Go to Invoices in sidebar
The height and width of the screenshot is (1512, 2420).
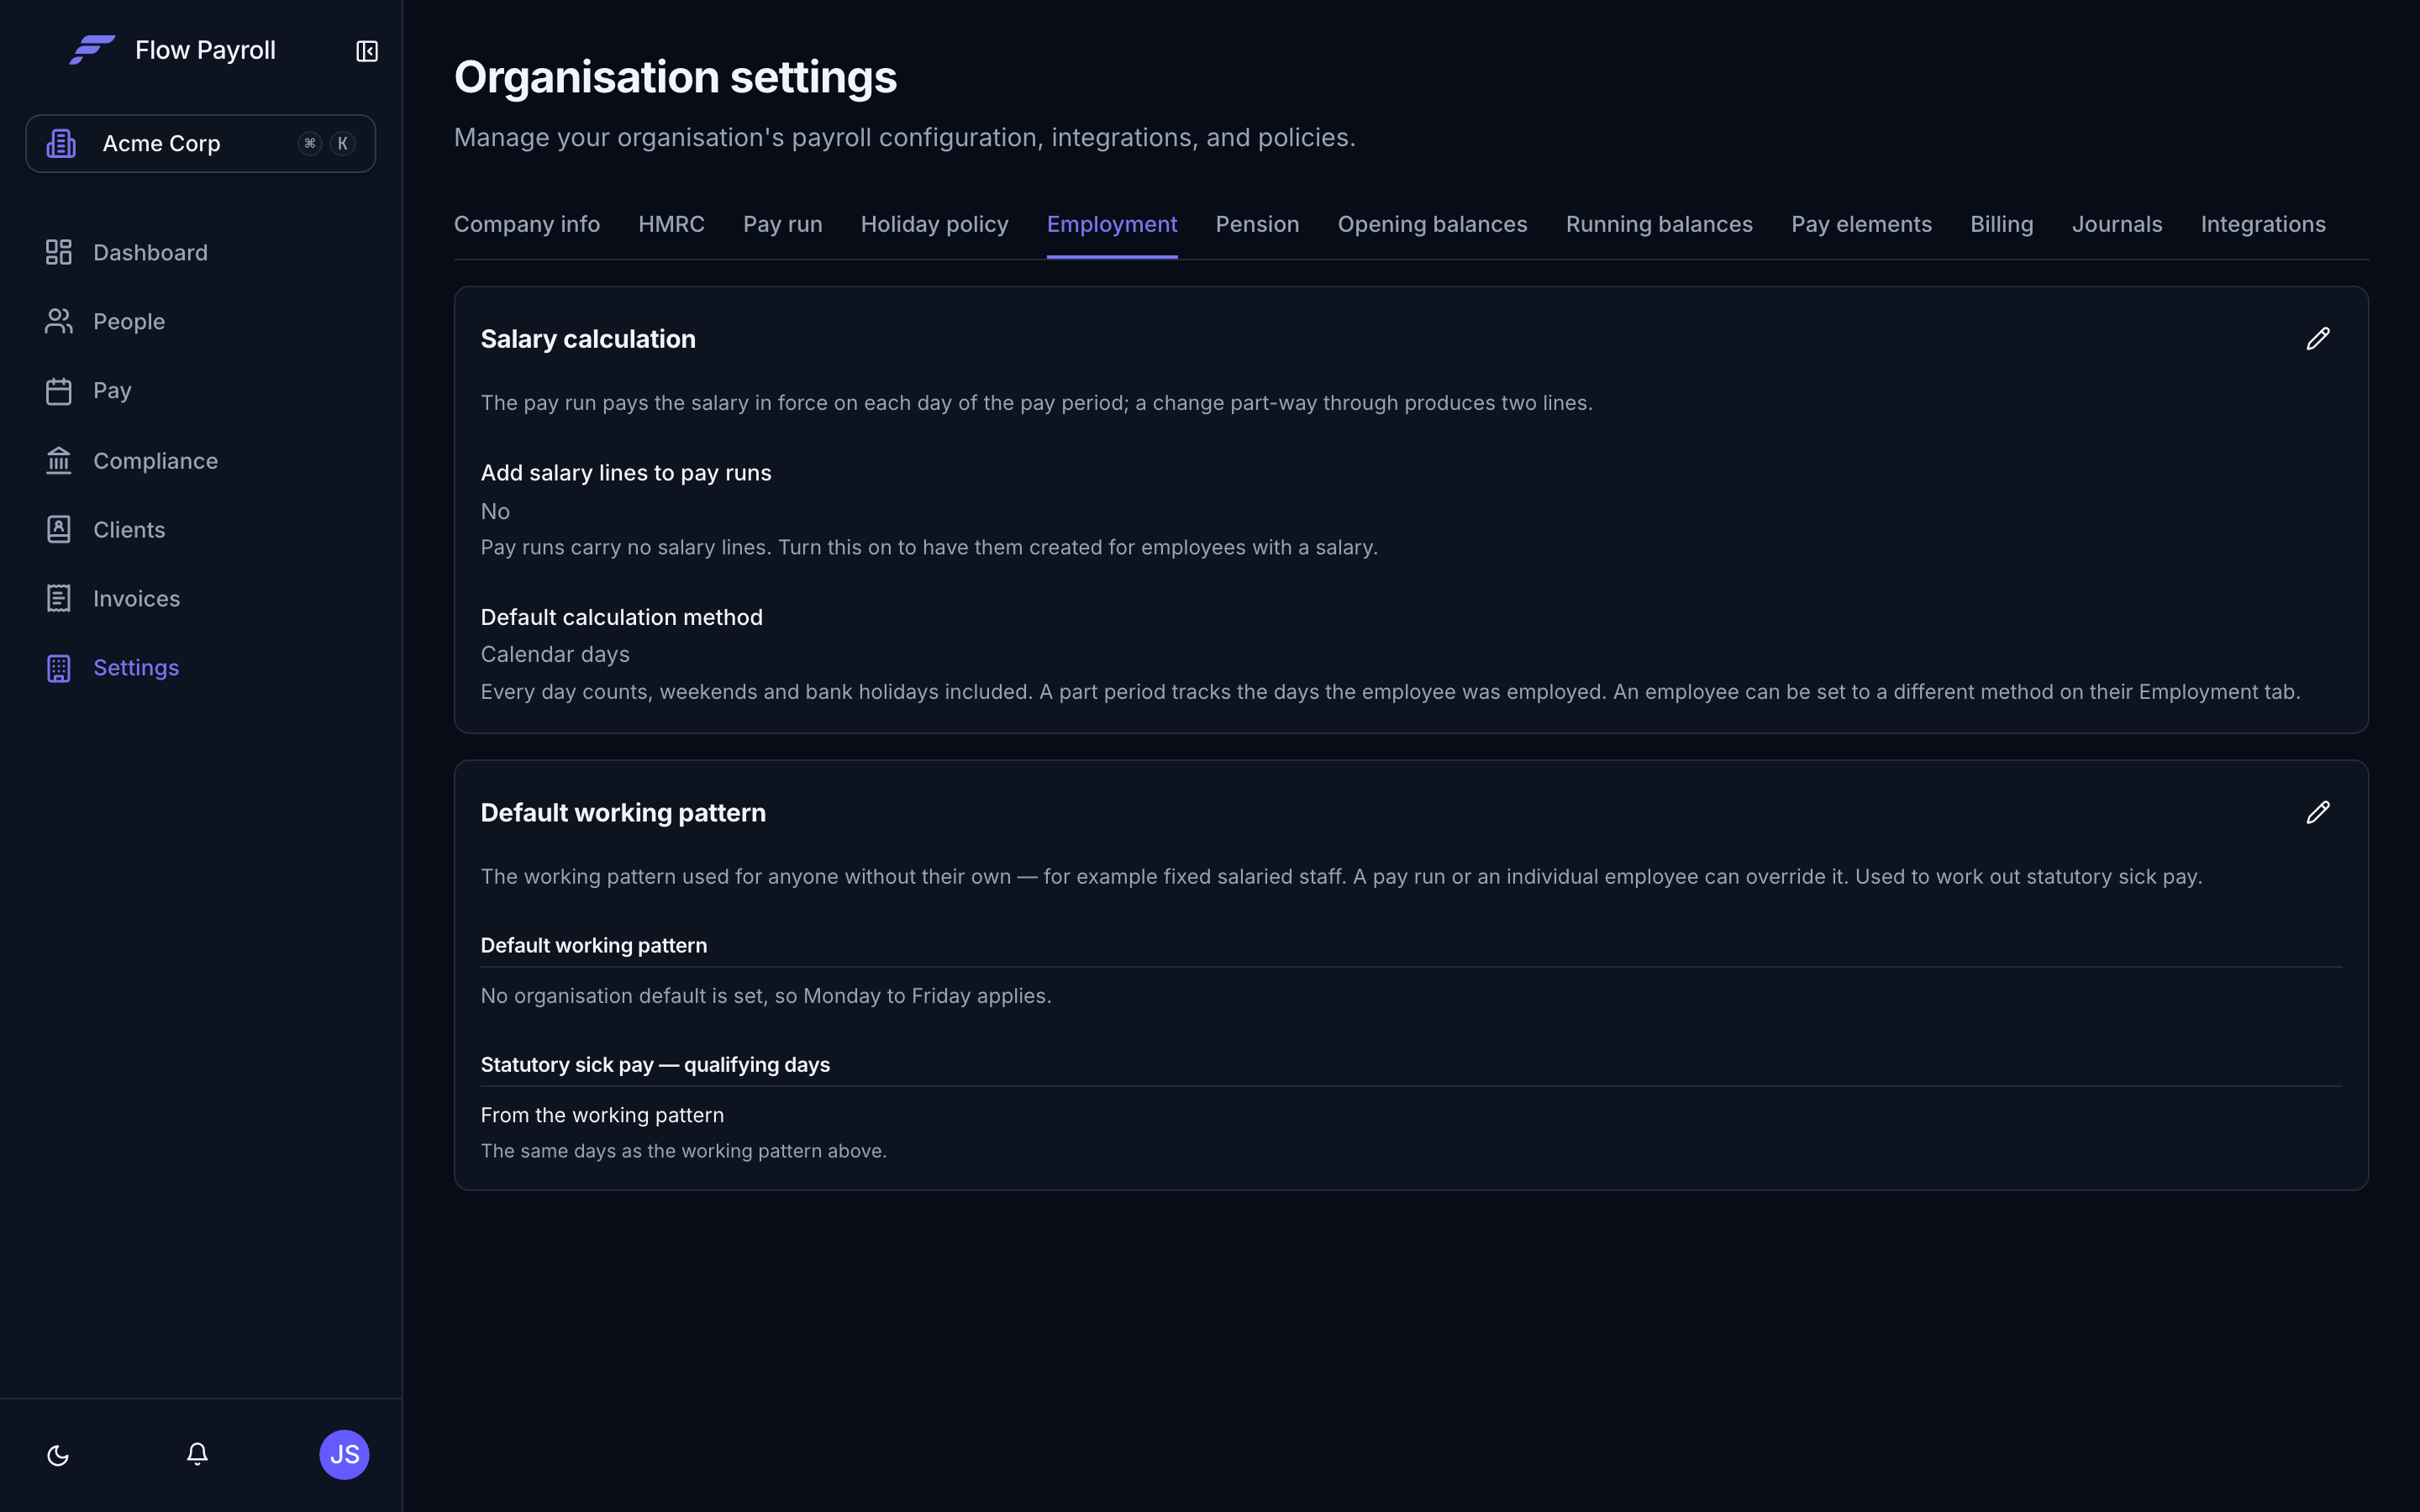pyautogui.click(x=201, y=598)
